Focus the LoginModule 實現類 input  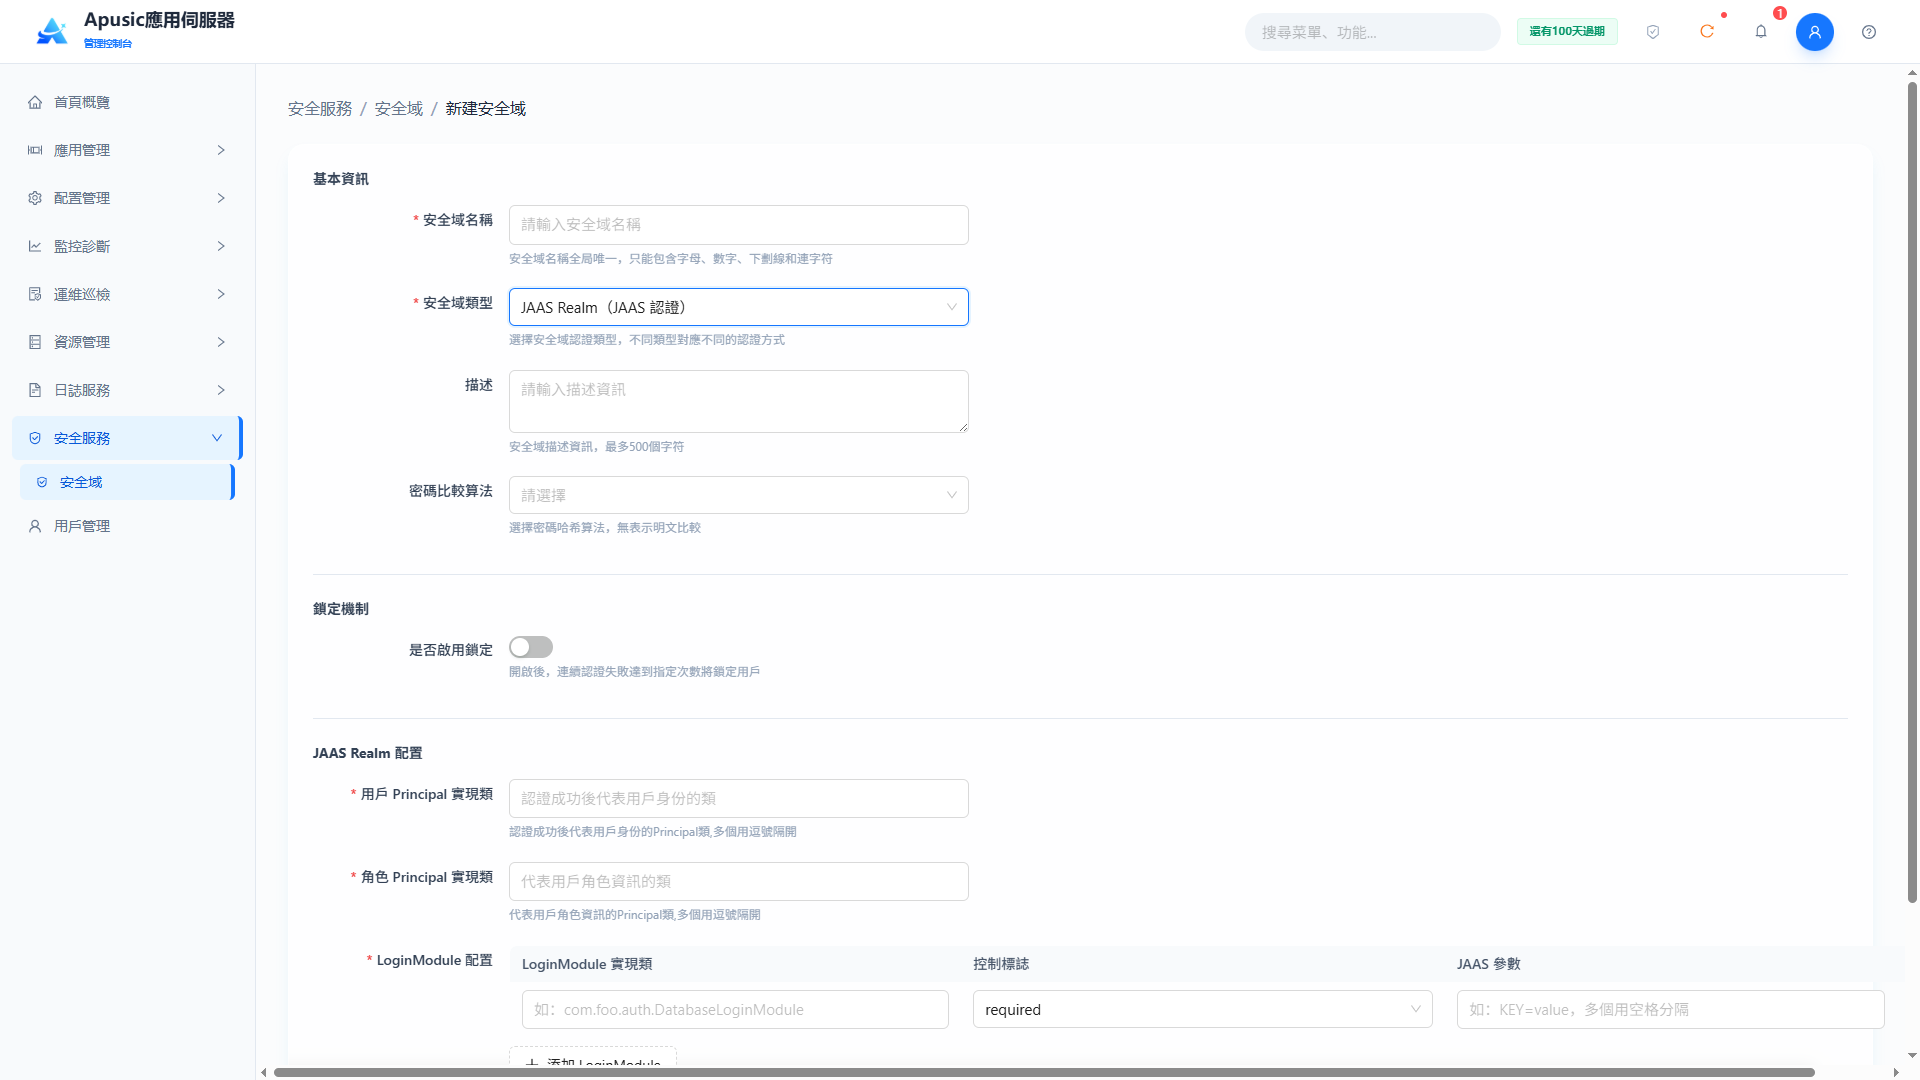[735, 1009]
